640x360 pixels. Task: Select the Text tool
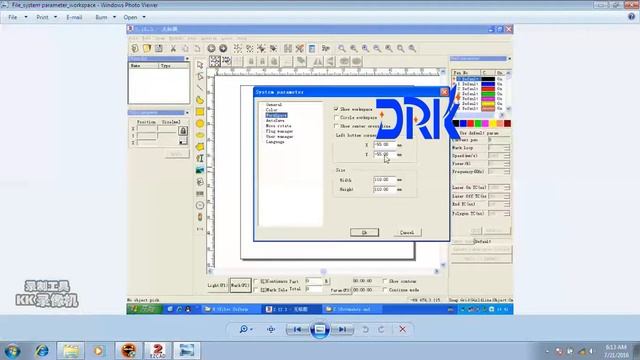coord(200,158)
